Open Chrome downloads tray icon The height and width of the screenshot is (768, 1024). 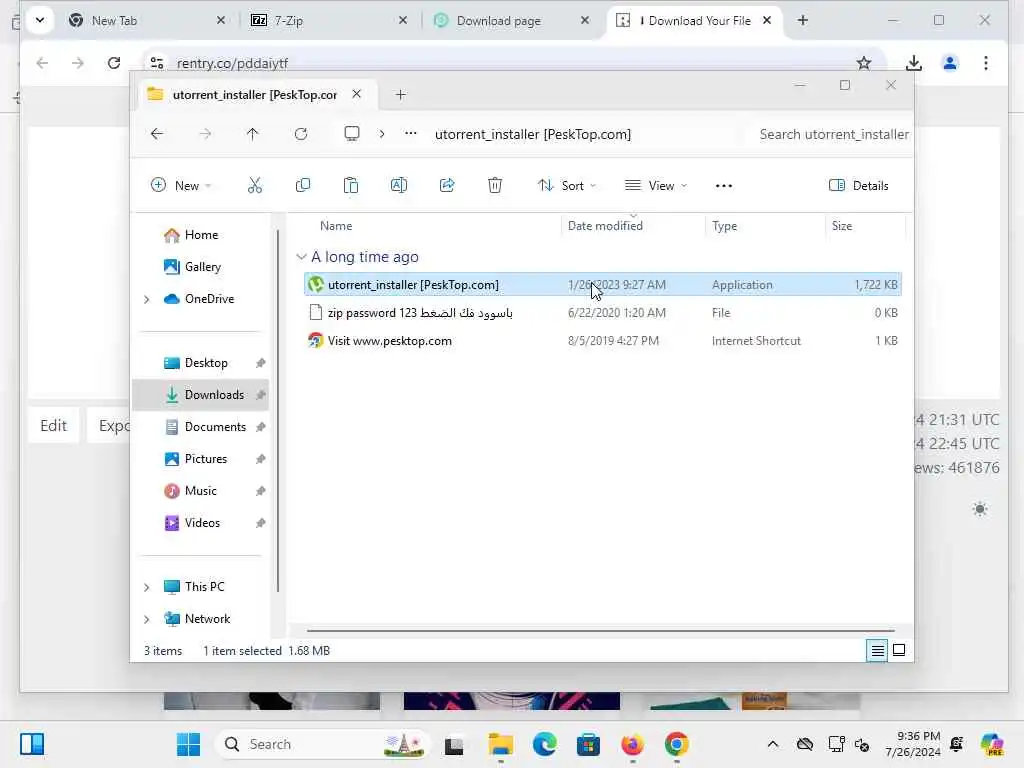[914, 63]
